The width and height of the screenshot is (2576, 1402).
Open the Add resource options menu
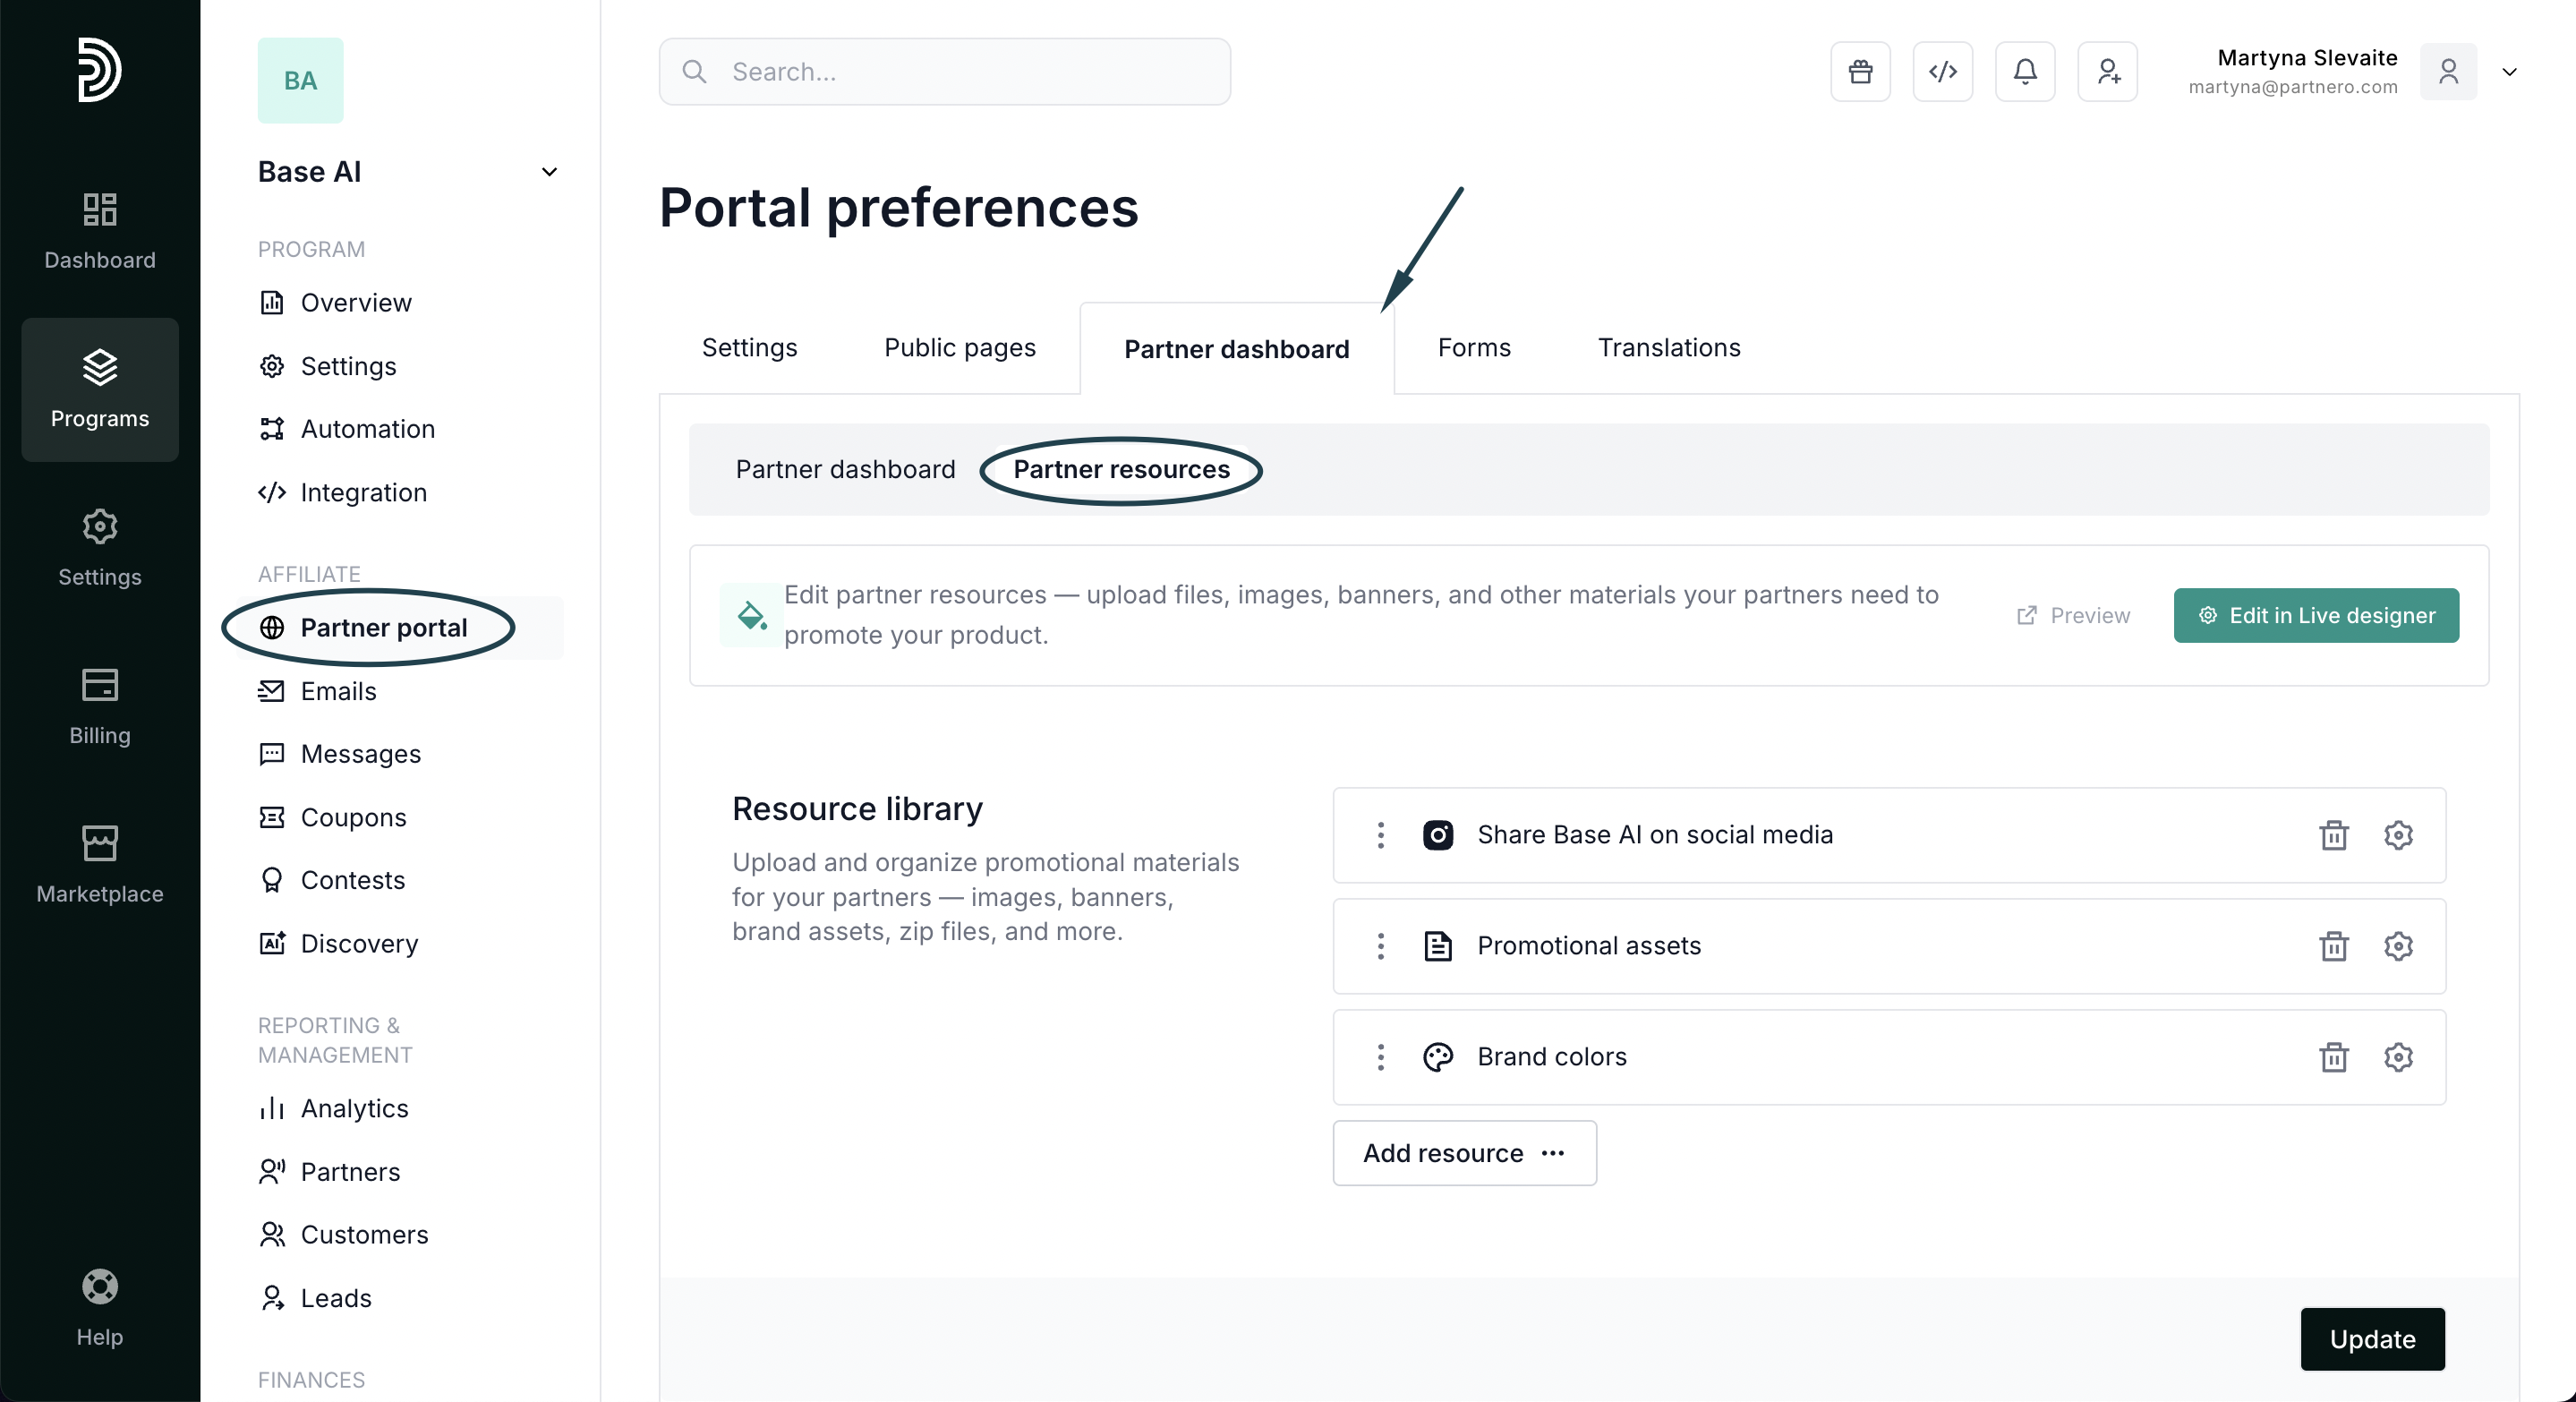pos(1464,1153)
